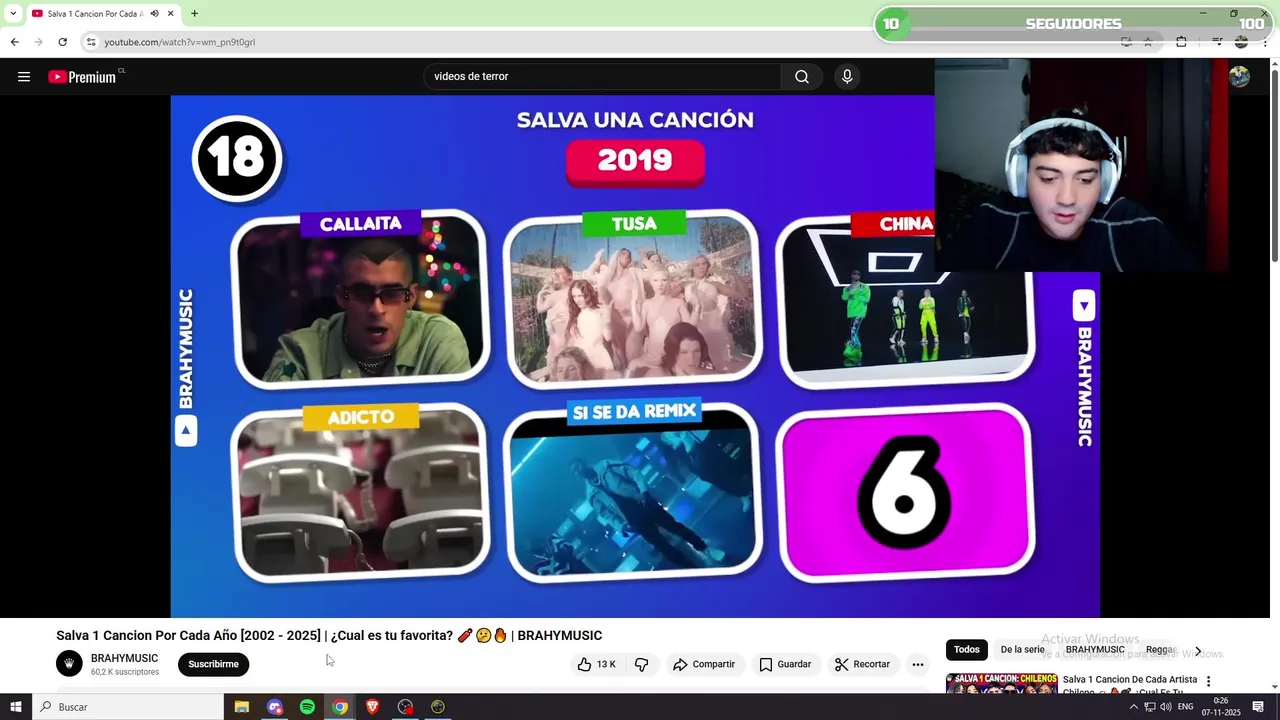Open taskbar clock 0:26 date
Viewport: 1280px width, 720px height.
click(1221, 707)
